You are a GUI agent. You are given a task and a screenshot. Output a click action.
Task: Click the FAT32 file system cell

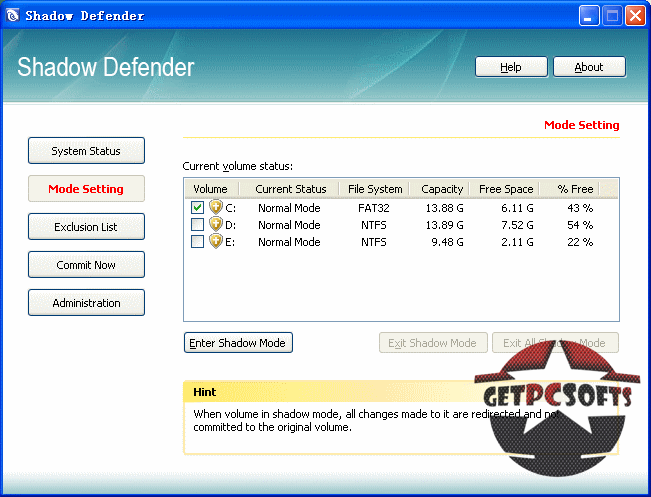pyautogui.click(x=374, y=208)
